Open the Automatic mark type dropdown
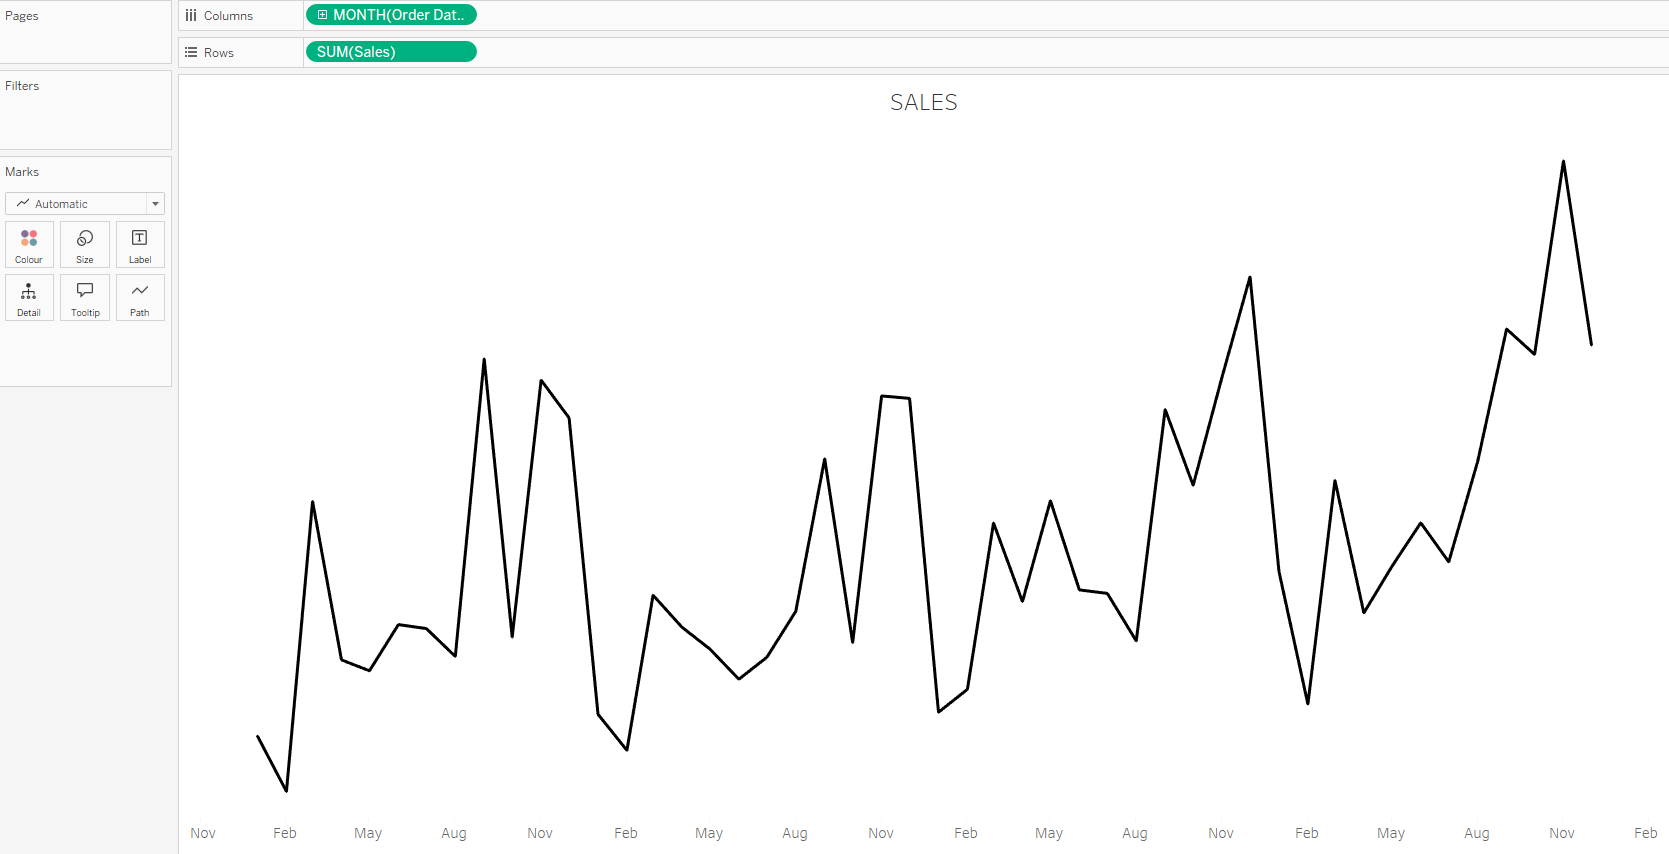This screenshot has width=1669, height=854. pyautogui.click(x=84, y=204)
